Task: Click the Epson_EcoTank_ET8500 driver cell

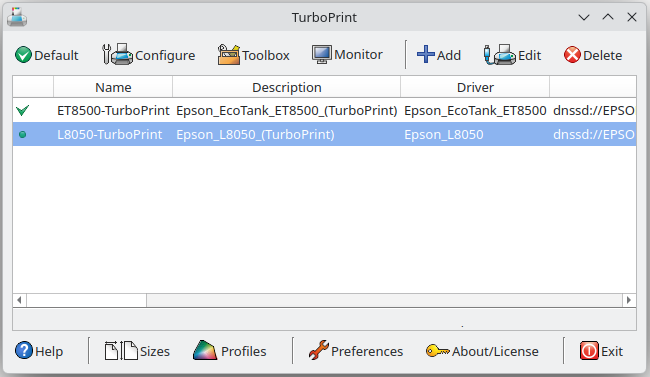Action: click(475, 110)
